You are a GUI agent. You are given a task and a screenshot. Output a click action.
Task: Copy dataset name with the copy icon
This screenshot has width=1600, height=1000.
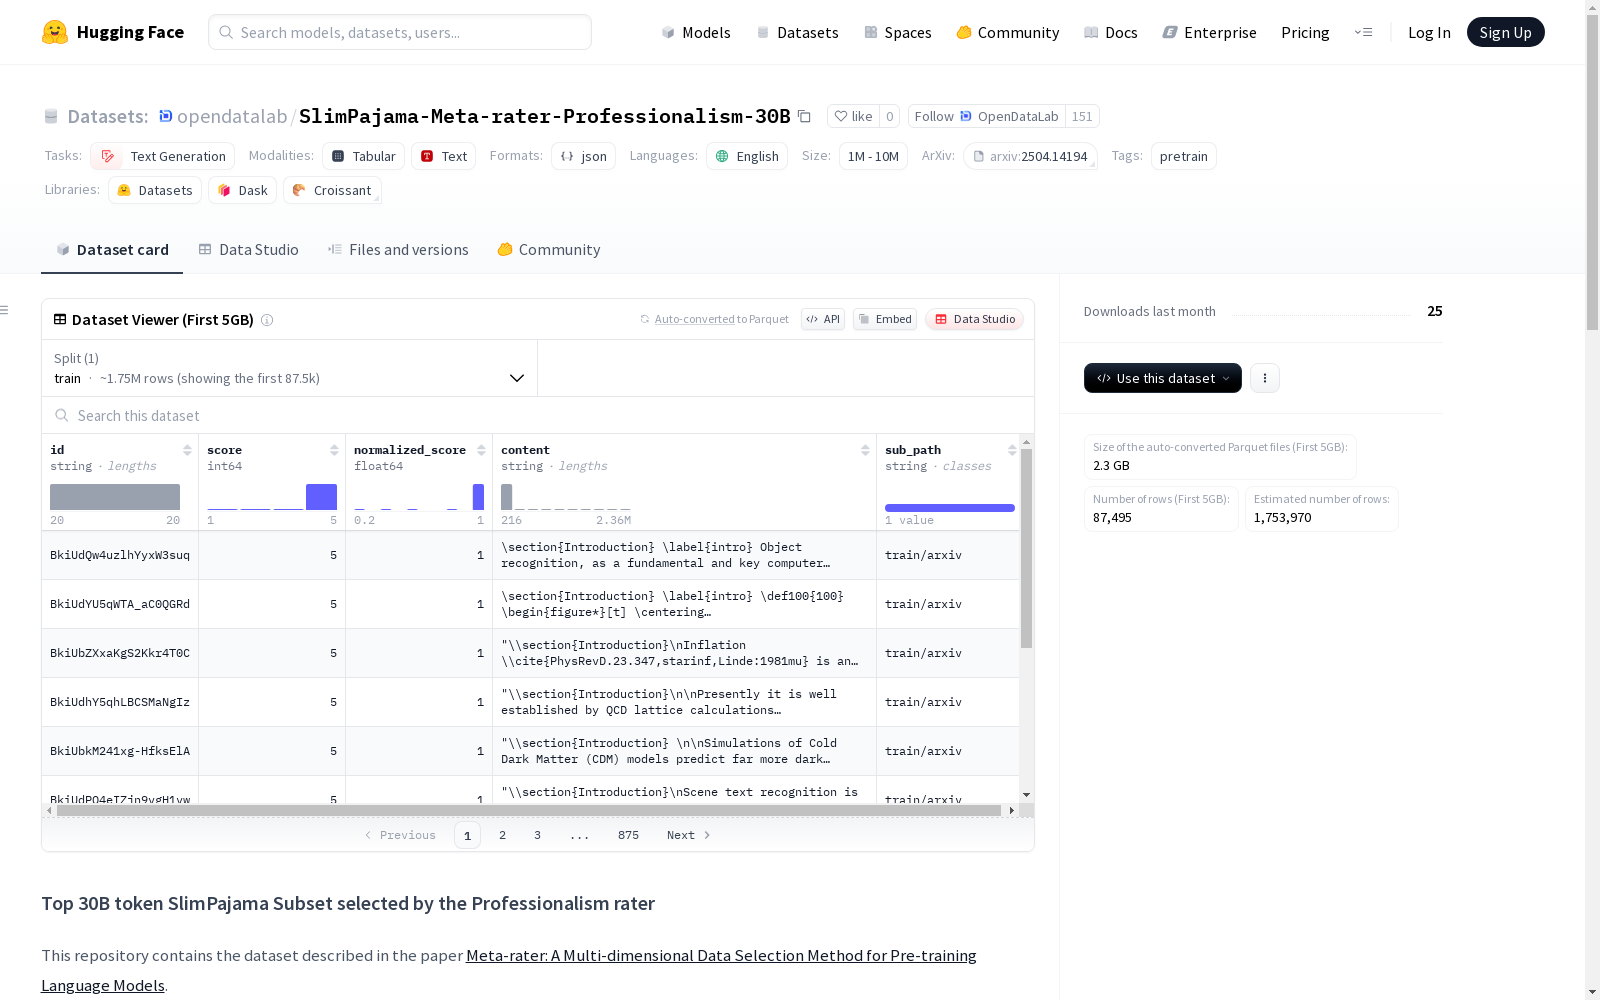[x=804, y=116]
